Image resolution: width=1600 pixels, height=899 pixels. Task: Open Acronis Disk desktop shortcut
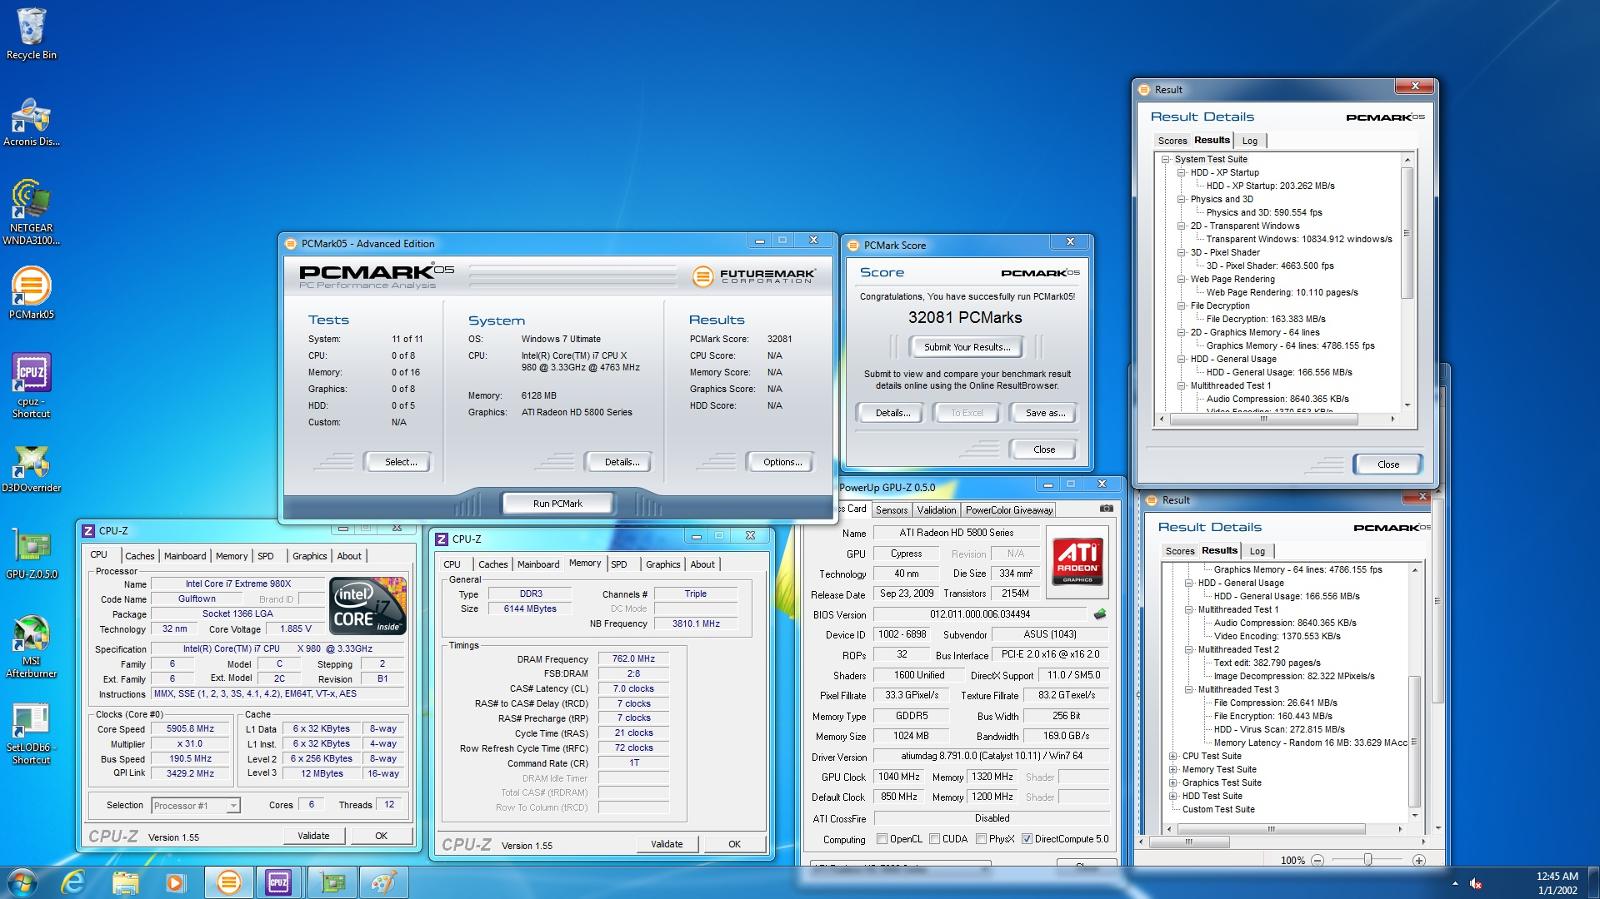pos(31,122)
